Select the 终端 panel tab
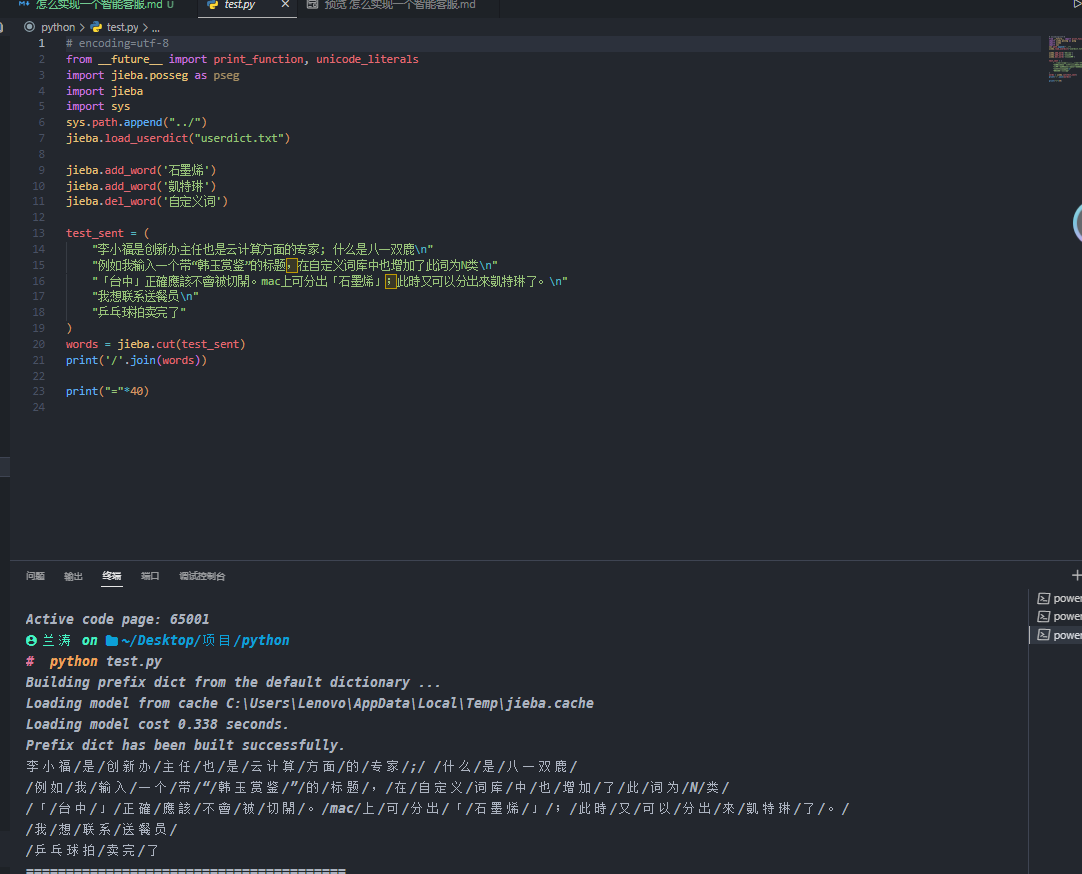1082x874 pixels. tap(112, 576)
